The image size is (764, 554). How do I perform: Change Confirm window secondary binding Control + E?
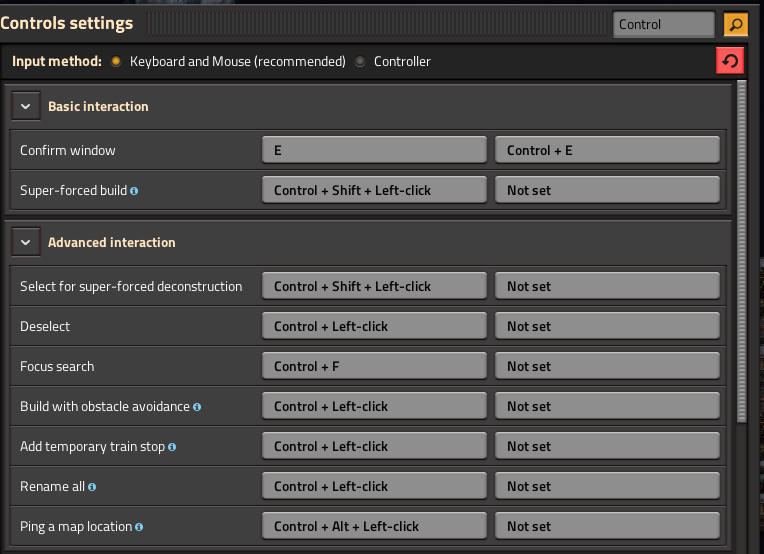(x=607, y=150)
